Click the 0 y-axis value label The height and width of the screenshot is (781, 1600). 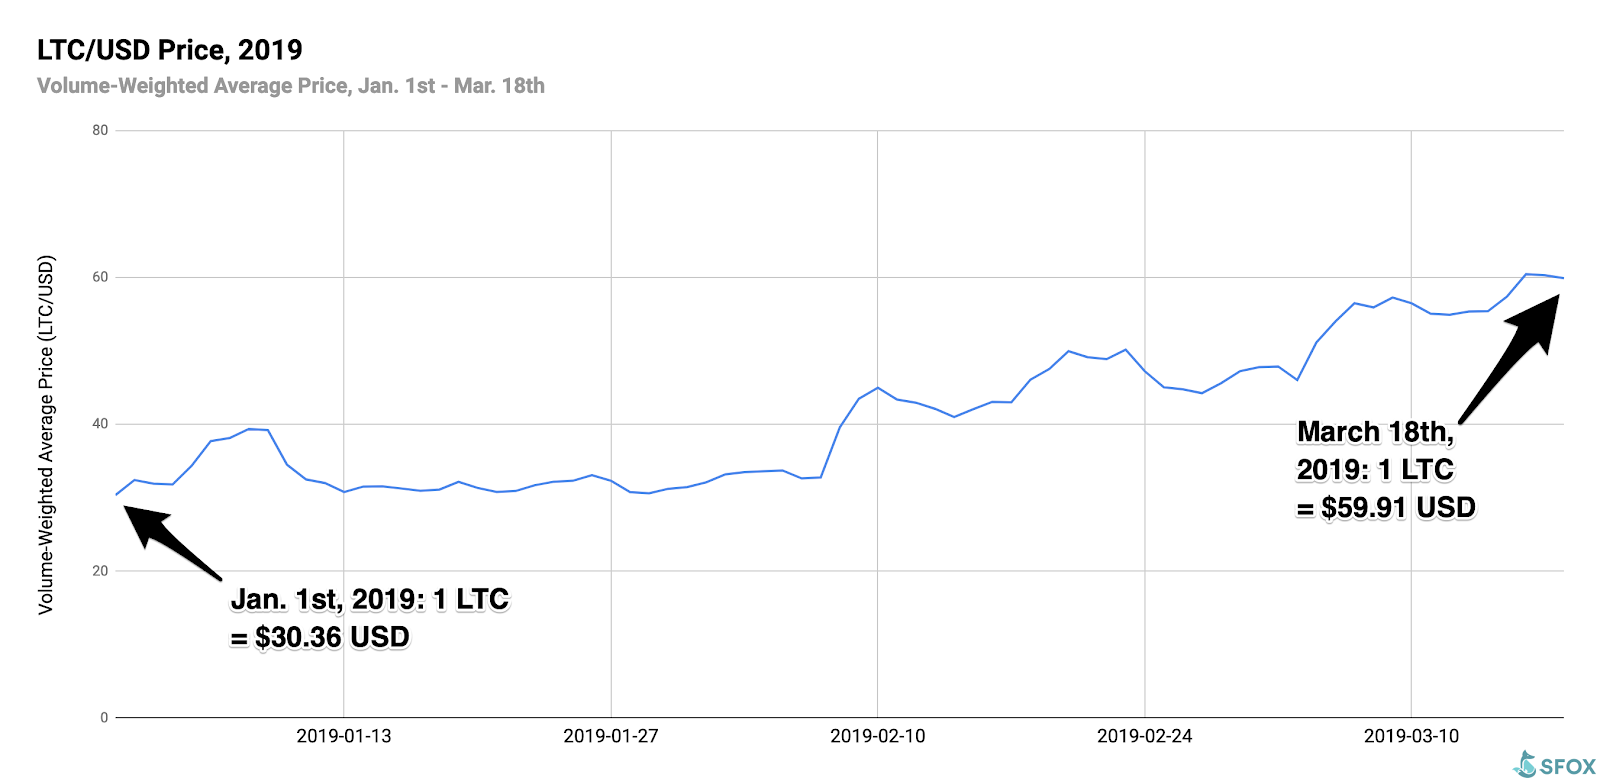pyautogui.click(x=104, y=718)
